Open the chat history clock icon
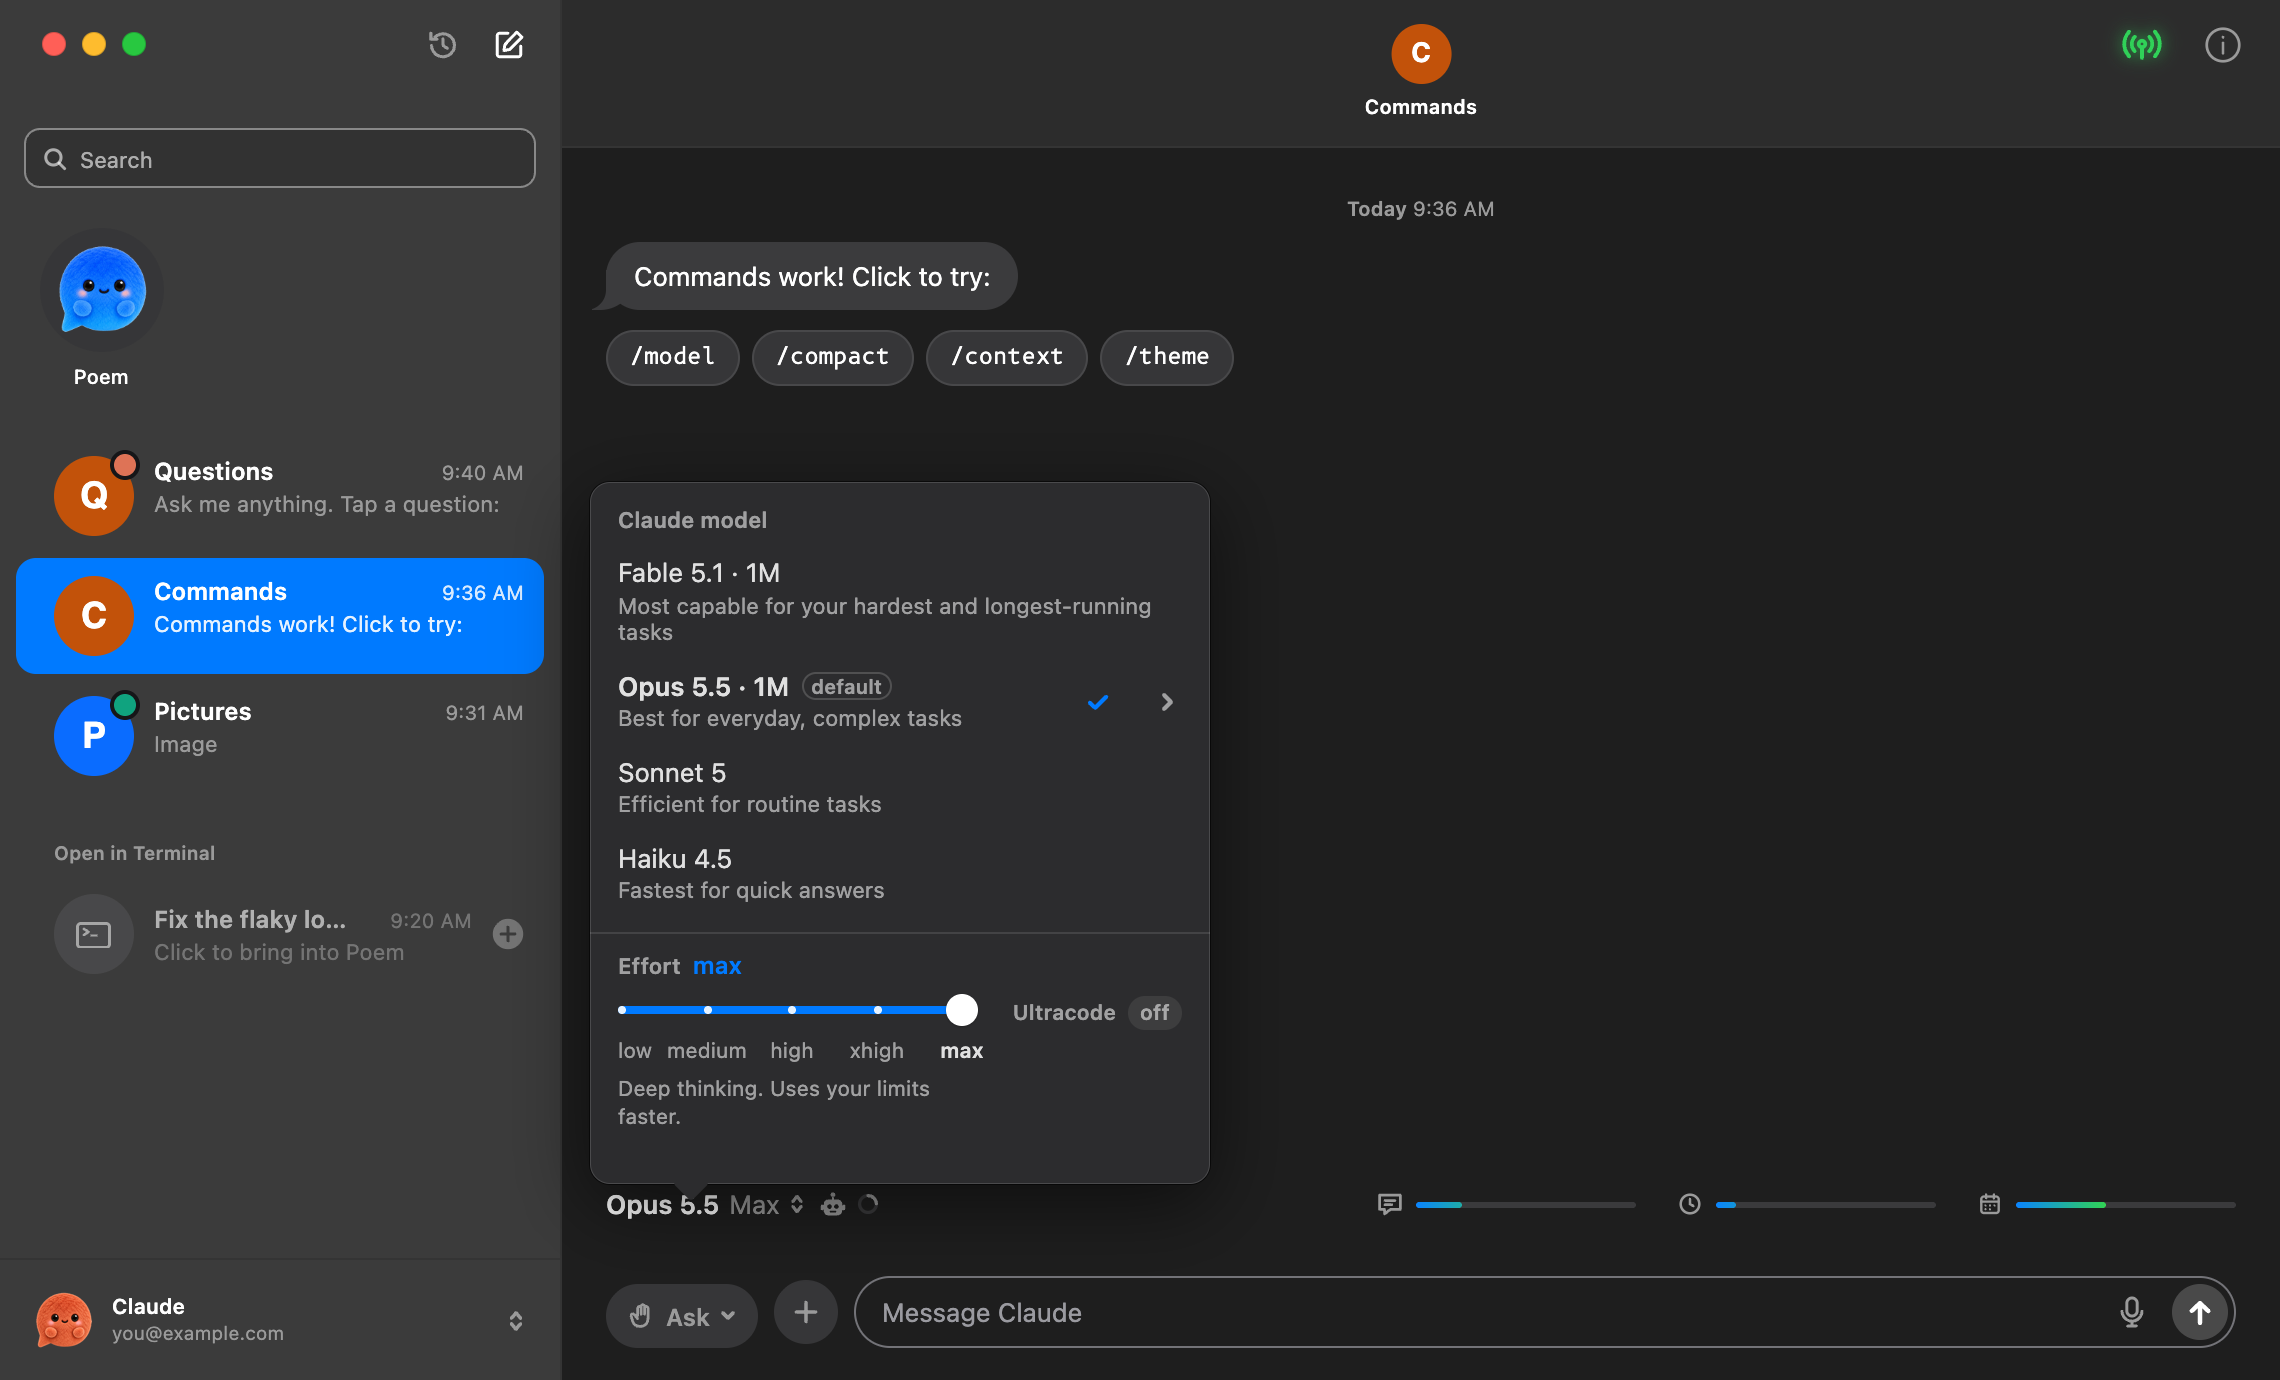2280x1380 pixels. tap(442, 45)
